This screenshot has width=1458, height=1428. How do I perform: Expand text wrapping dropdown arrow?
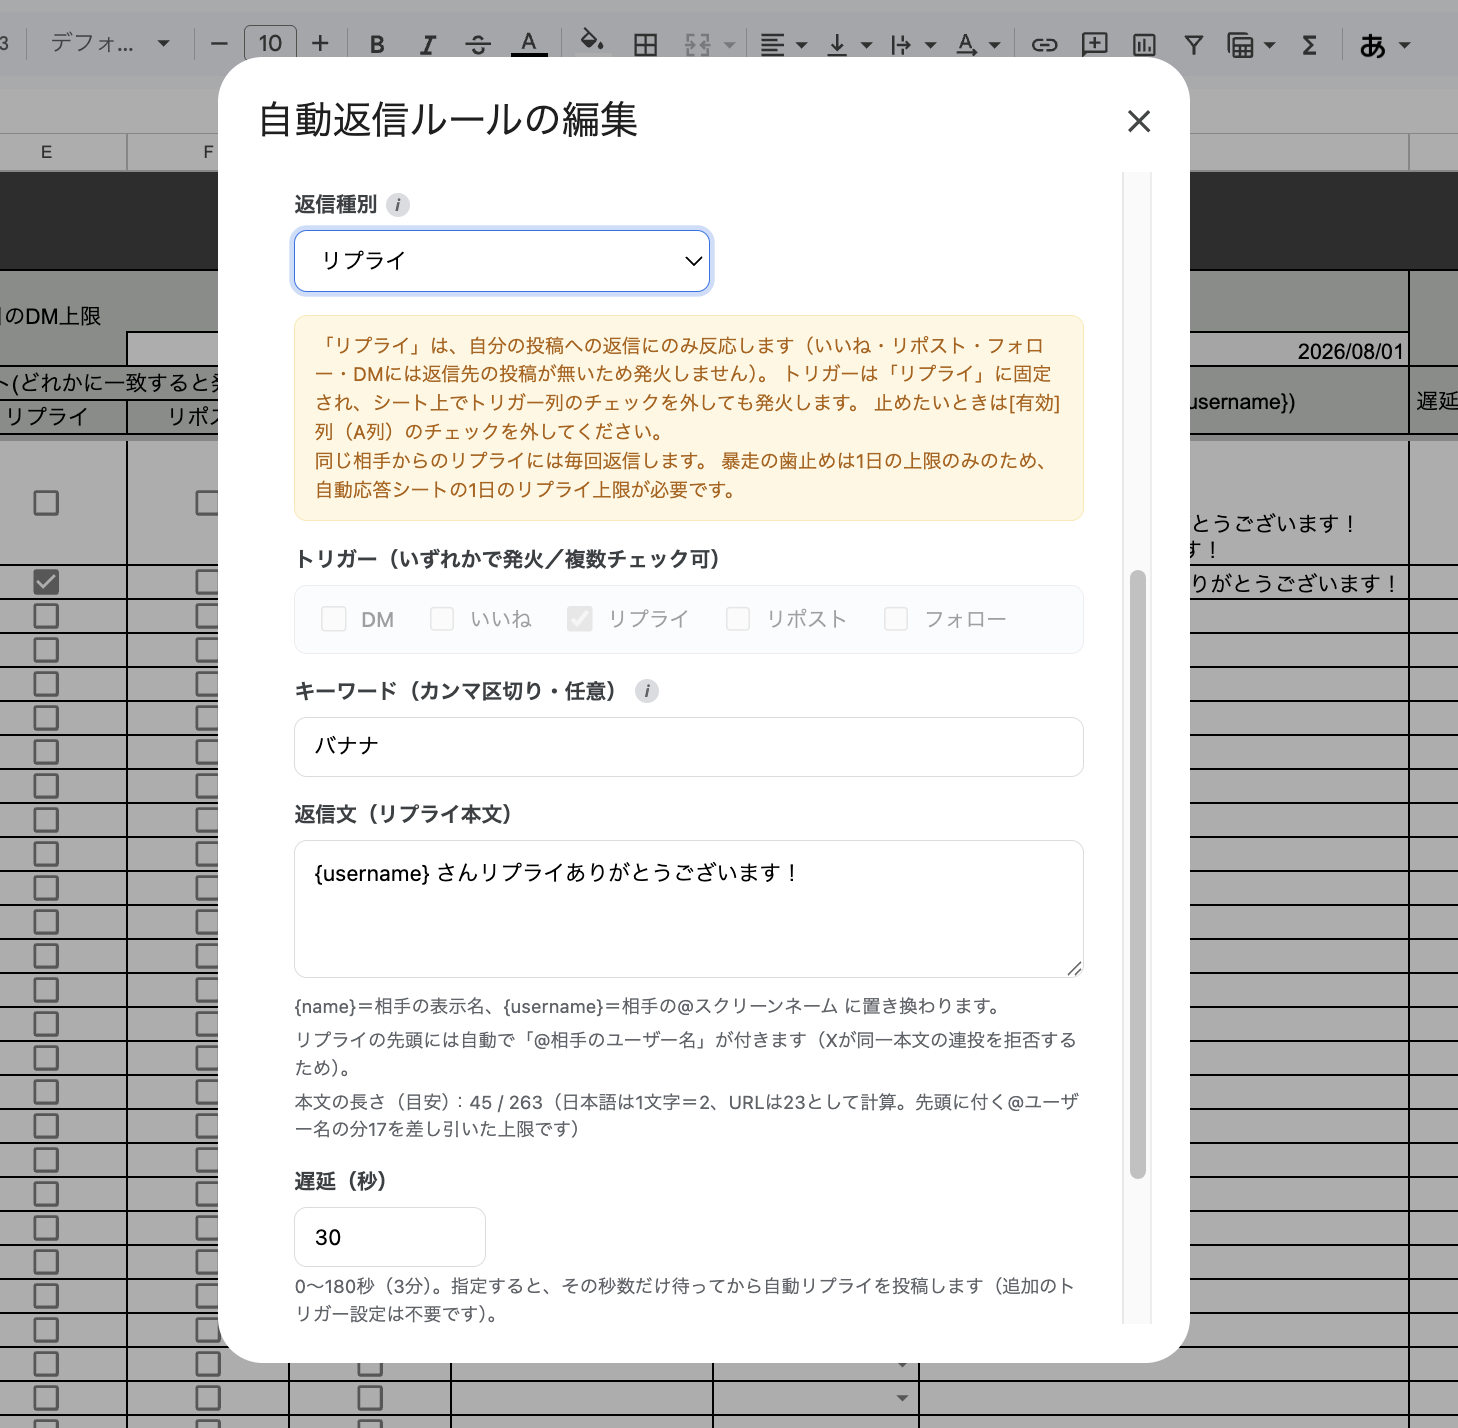[x=931, y=45]
